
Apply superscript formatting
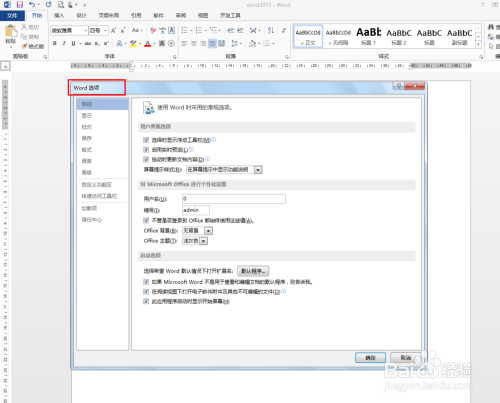(x=106, y=43)
